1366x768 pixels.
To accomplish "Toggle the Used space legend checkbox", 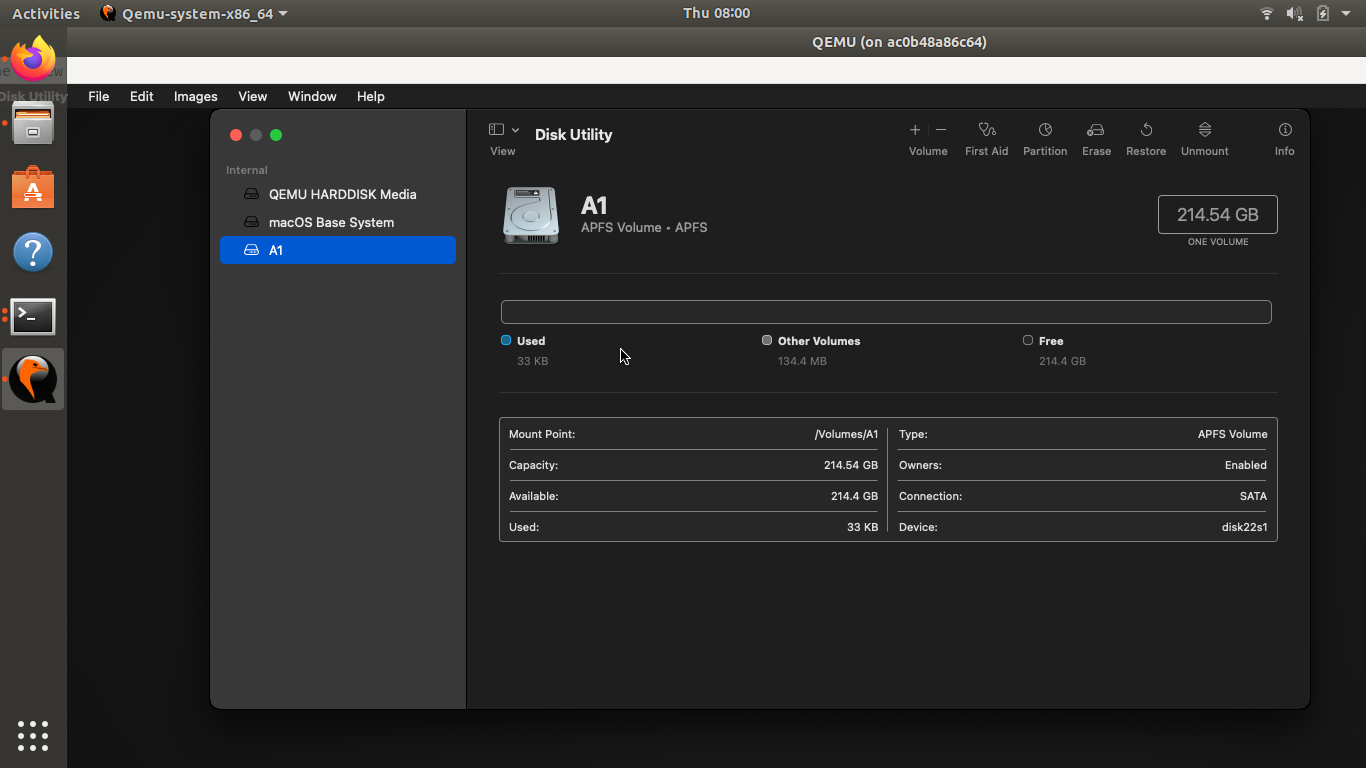I will pos(505,340).
